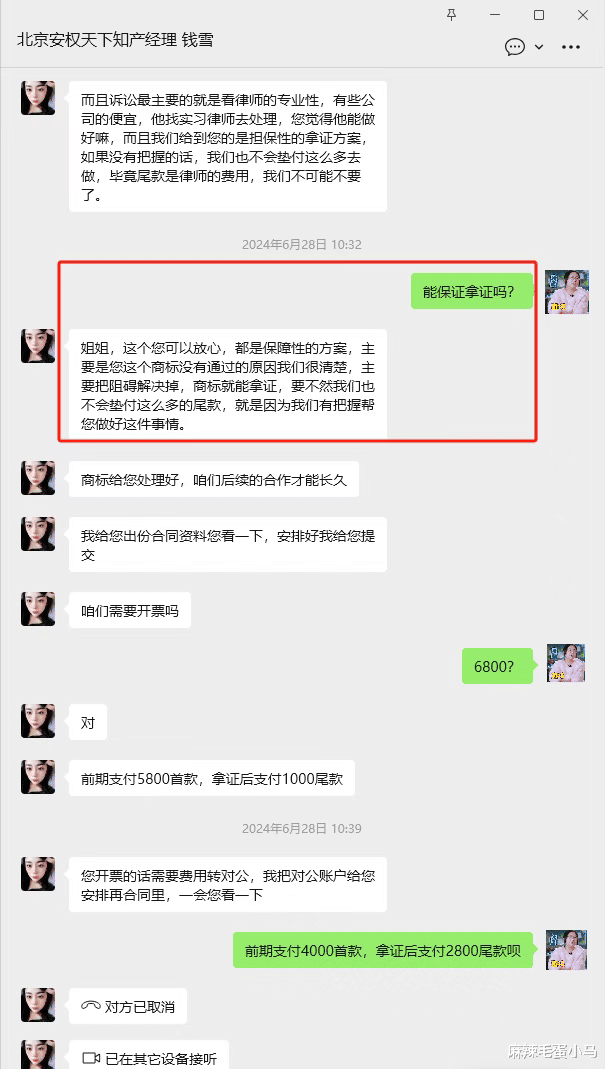Maximize the chat window

539,14
